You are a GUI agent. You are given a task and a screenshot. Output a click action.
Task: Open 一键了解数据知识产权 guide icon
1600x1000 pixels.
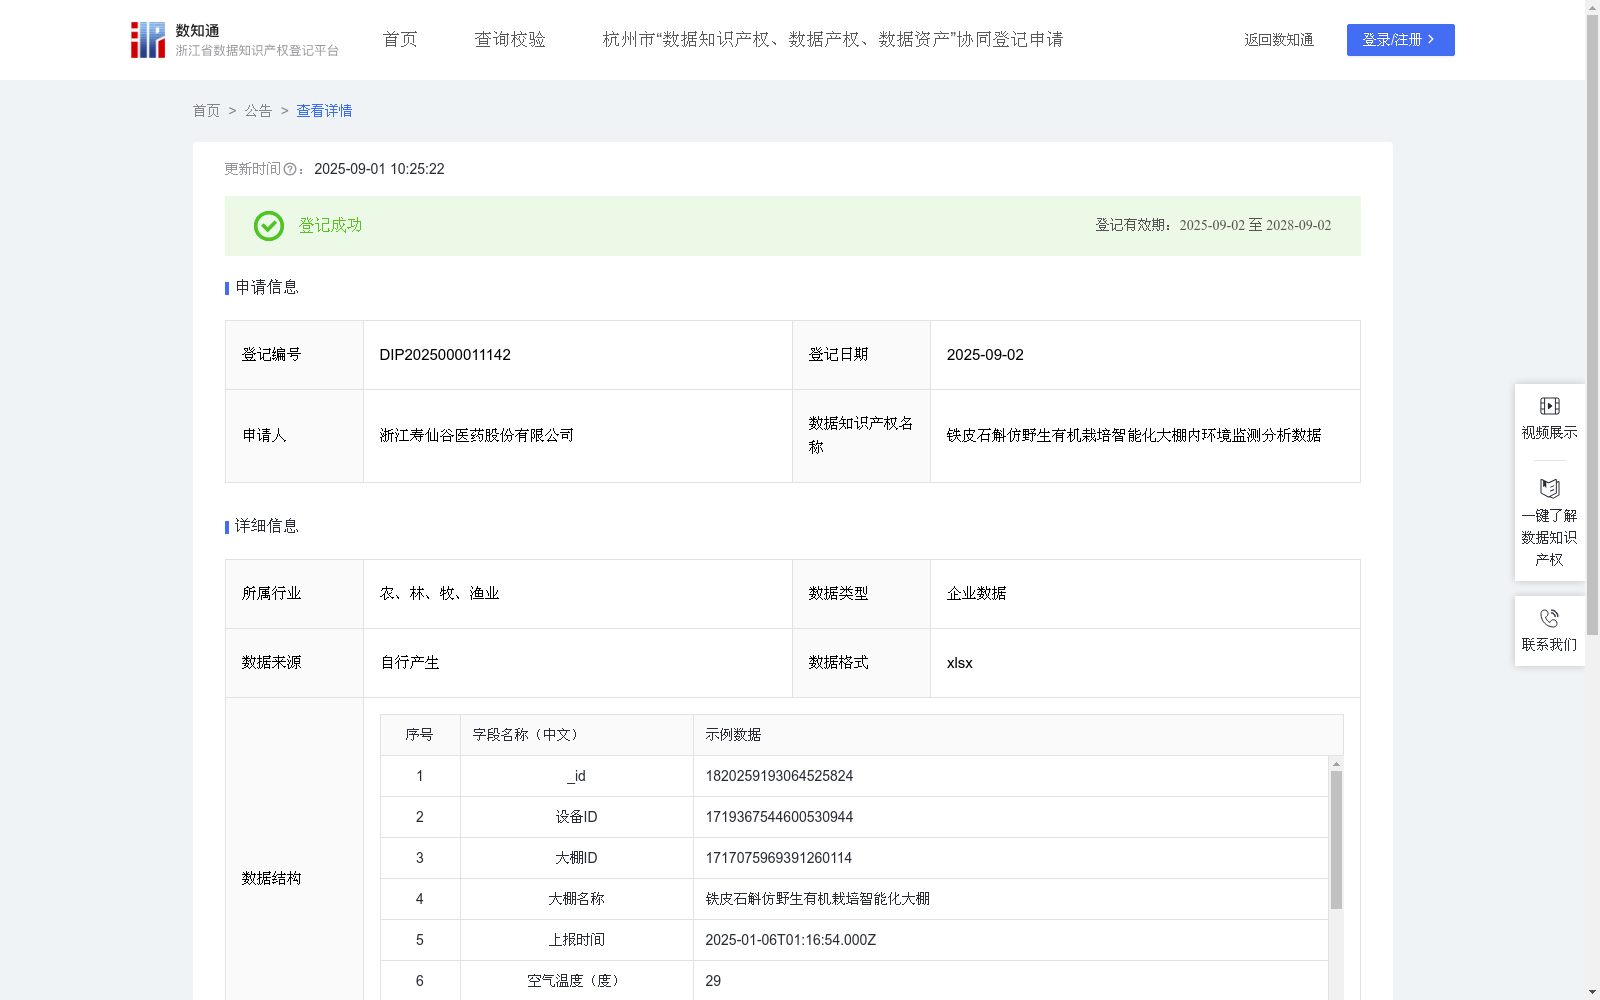(1549, 489)
